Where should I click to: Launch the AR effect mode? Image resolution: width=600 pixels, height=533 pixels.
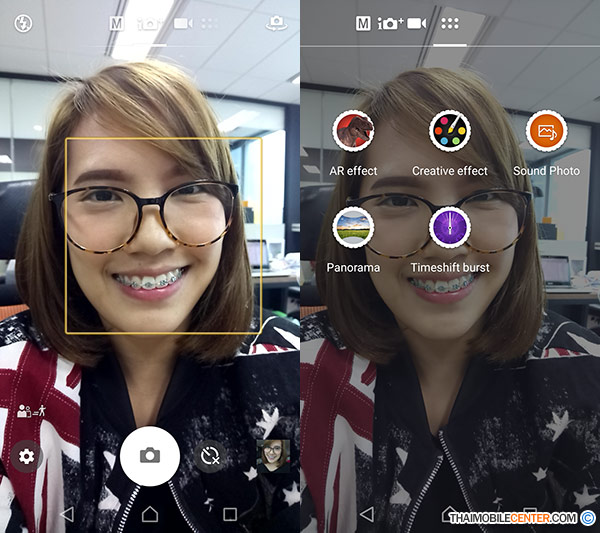(x=353, y=131)
